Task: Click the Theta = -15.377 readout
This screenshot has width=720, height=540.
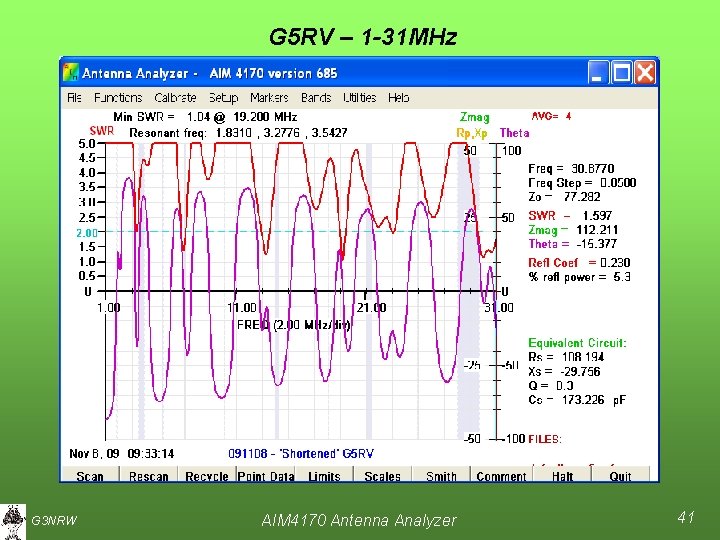Action: click(x=573, y=244)
